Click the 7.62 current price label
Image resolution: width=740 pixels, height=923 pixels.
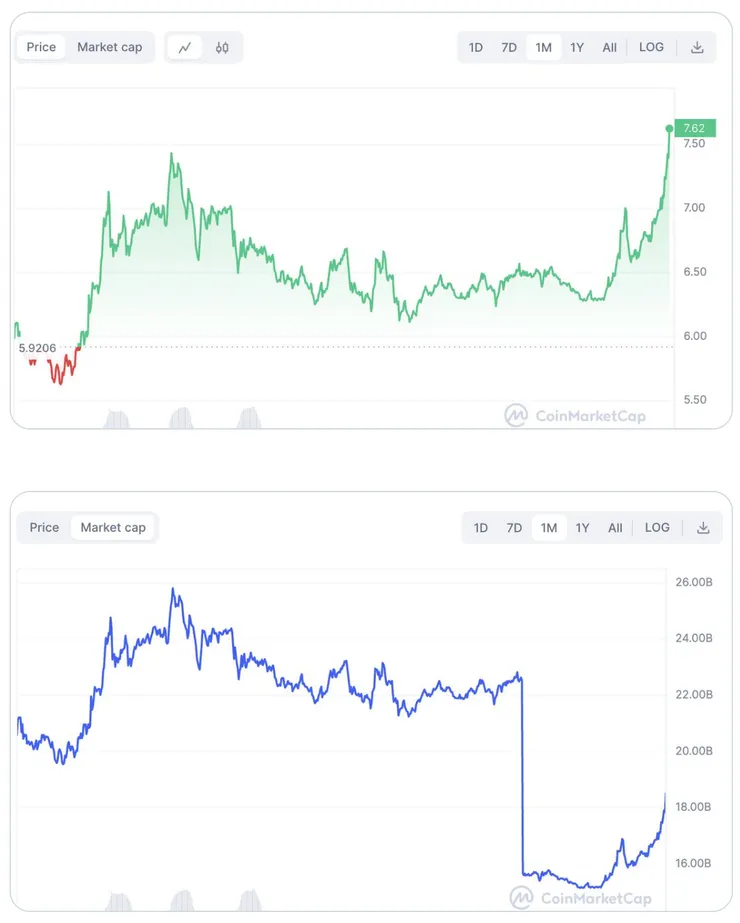[695, 128]
